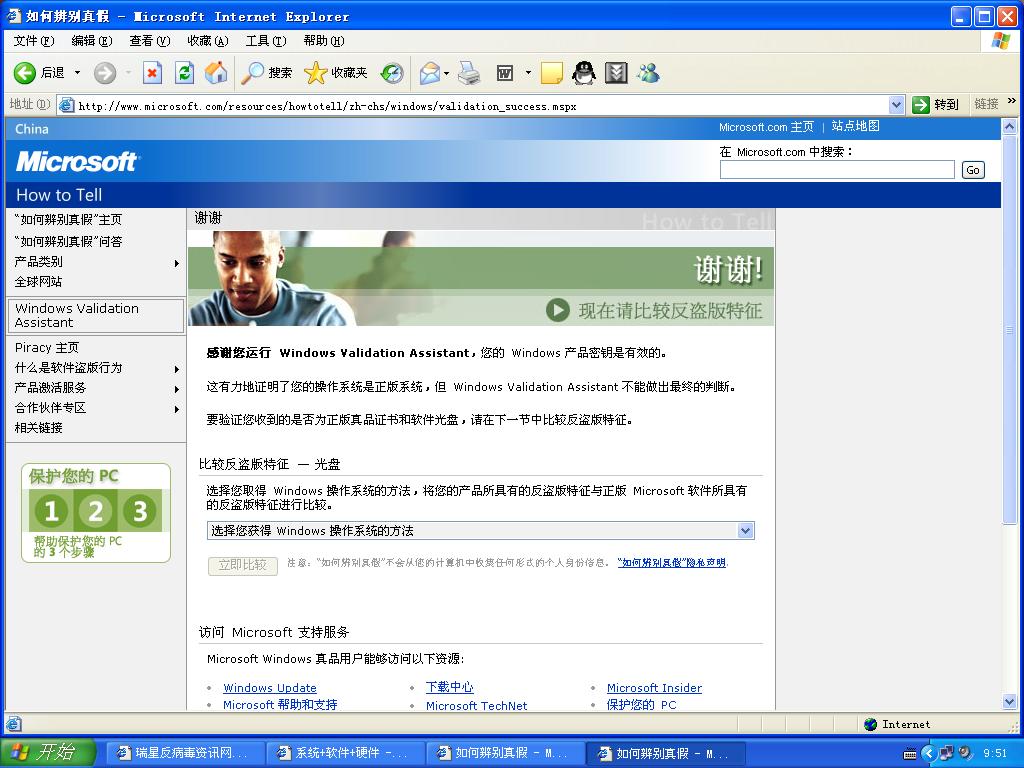1024x768 pixels.
Task: Expand 产品类别 submenu arrow
Action: (x=176, y=263)
